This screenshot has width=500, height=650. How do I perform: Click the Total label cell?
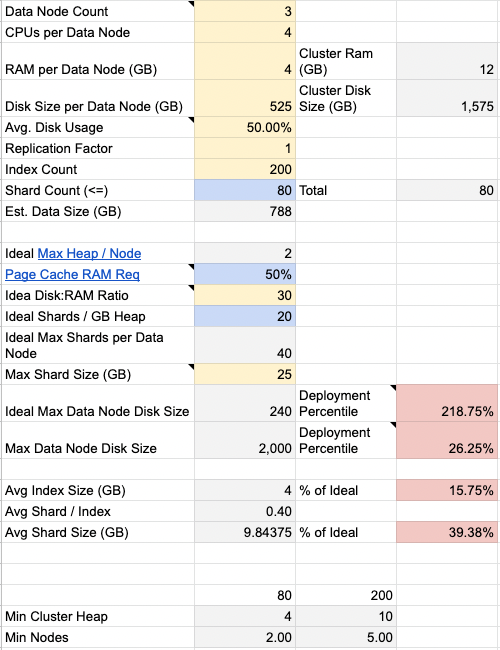coord(346,190)
